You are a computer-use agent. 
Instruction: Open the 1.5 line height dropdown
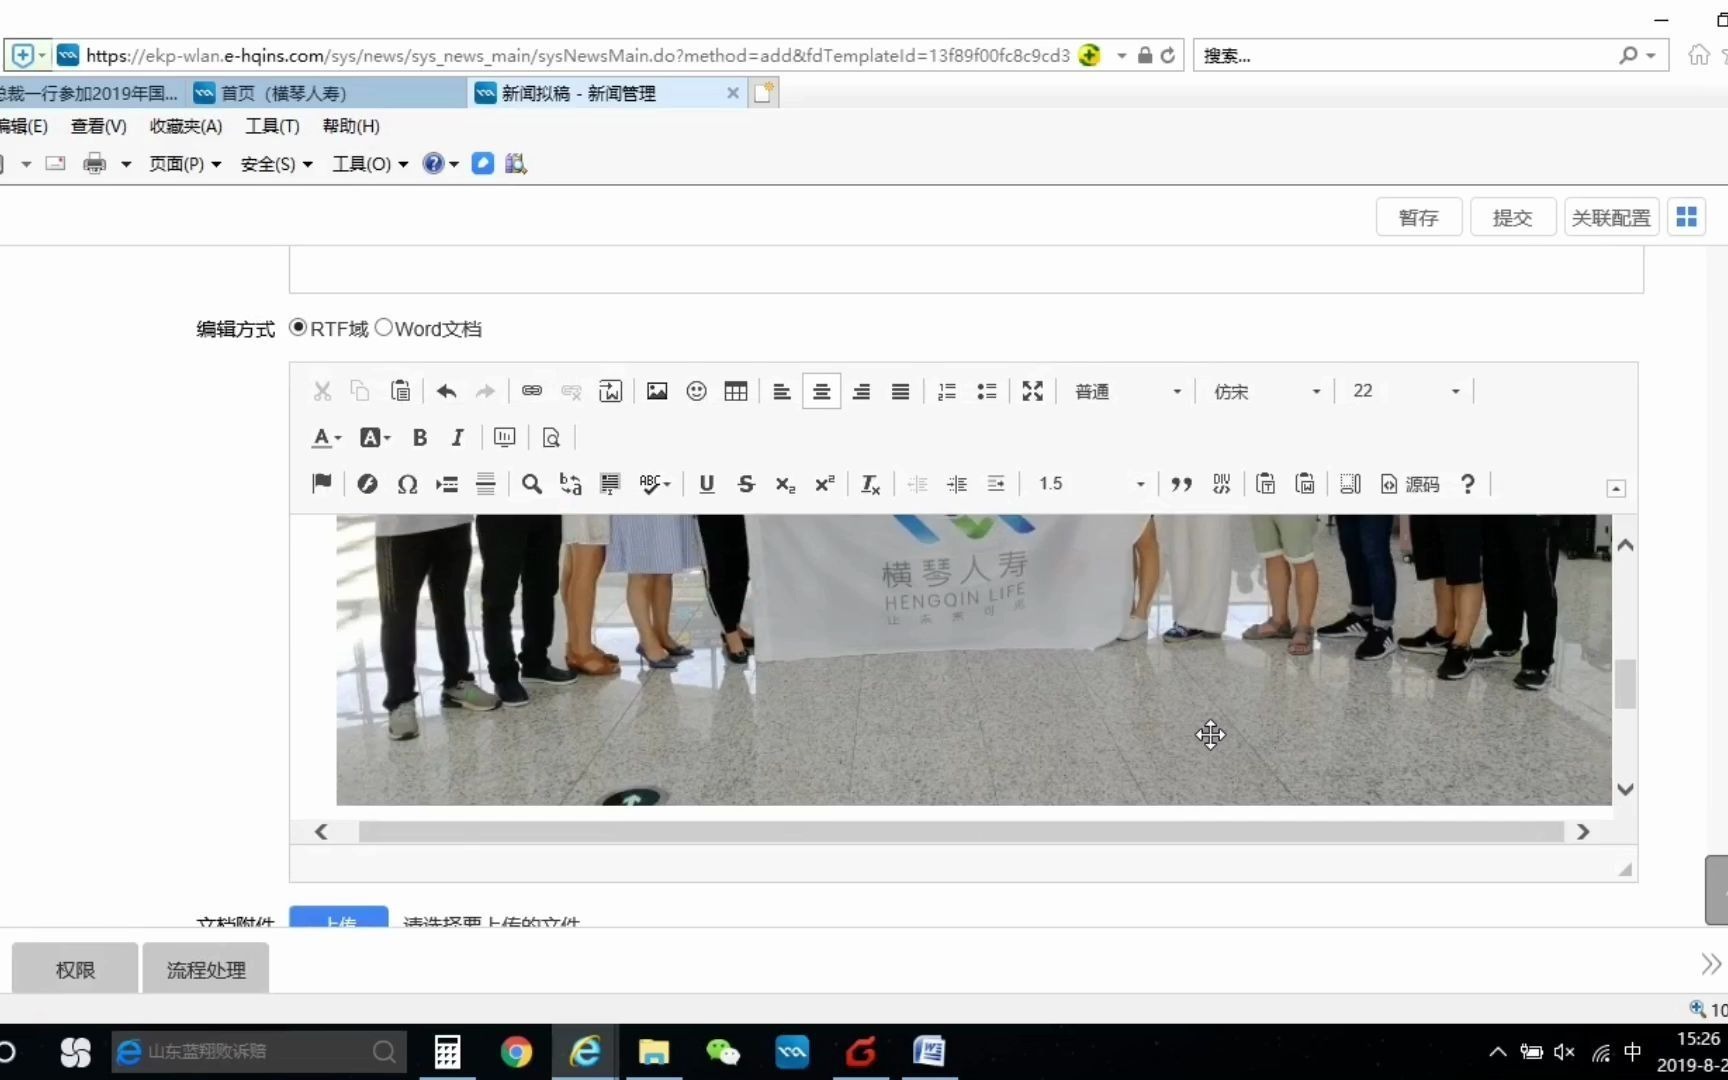tap(1091, 484)
